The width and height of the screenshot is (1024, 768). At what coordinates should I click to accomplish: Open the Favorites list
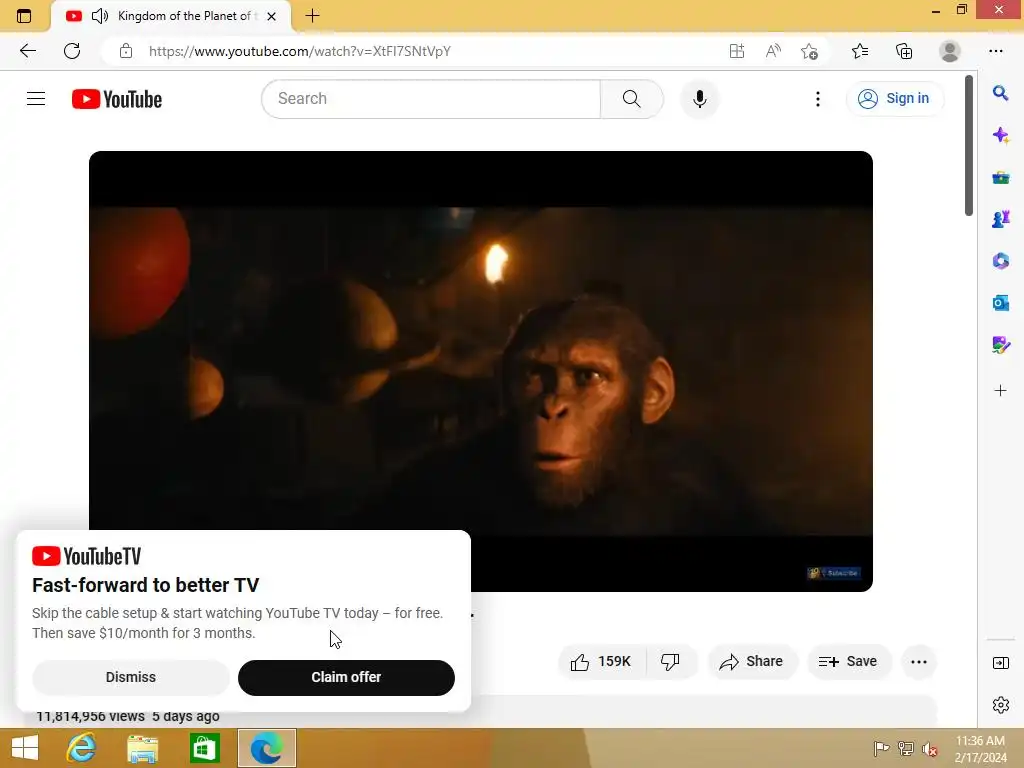(x=860, y=51)
